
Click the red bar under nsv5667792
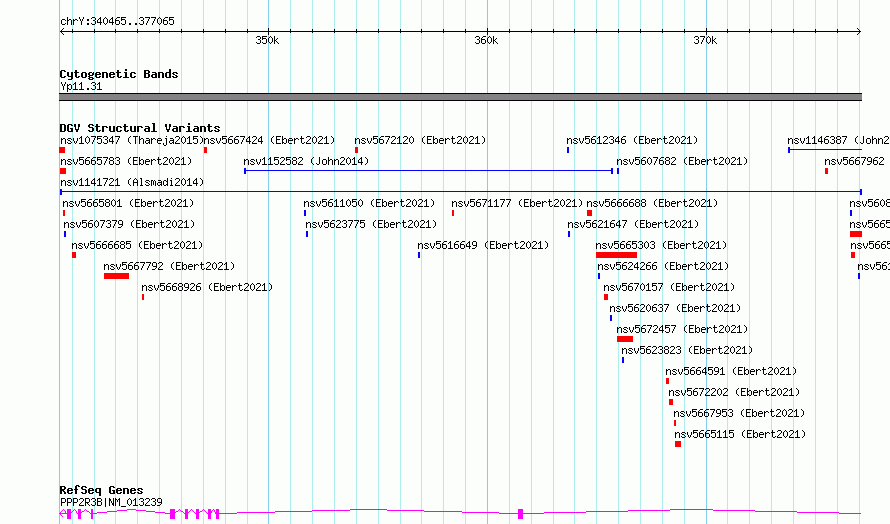click(x=116, y=276)
